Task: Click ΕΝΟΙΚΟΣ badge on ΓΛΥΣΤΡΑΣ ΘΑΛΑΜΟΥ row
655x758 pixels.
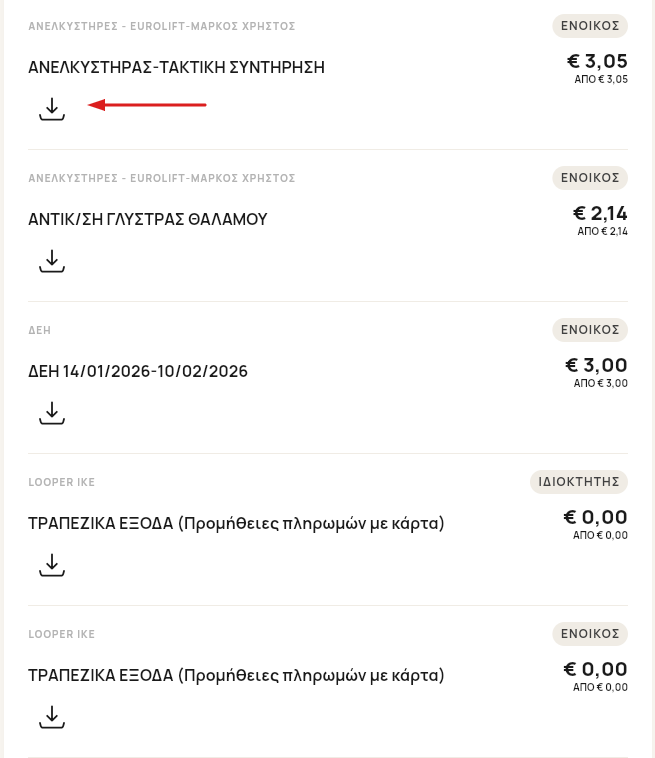Action: coord(590,178)
